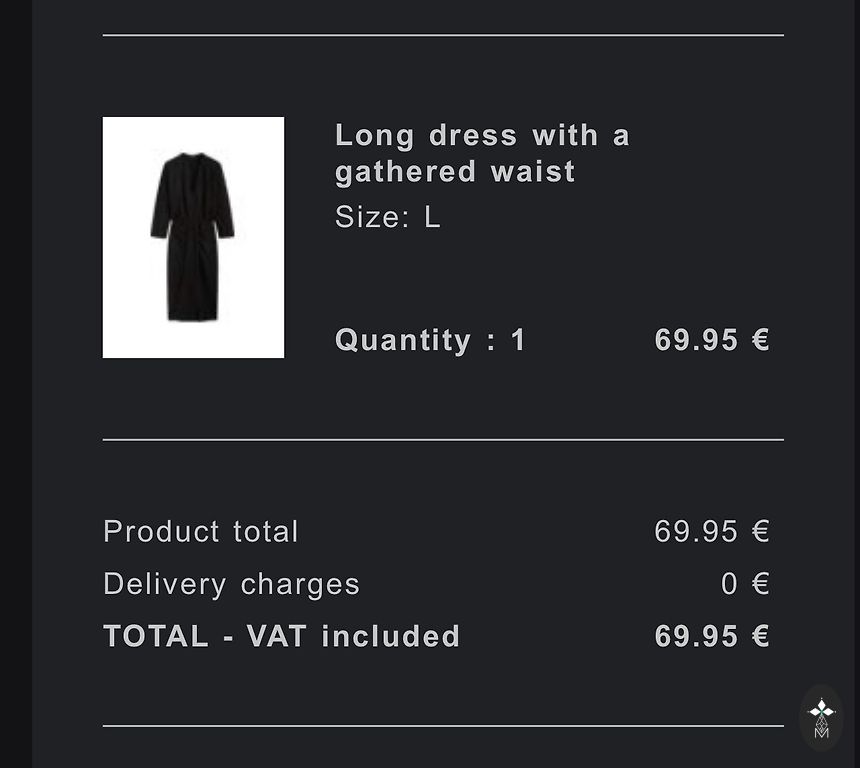This screenshot has height=768, width=860.
Task: Click the divider line above the product
Action: (x=443, y=35)
